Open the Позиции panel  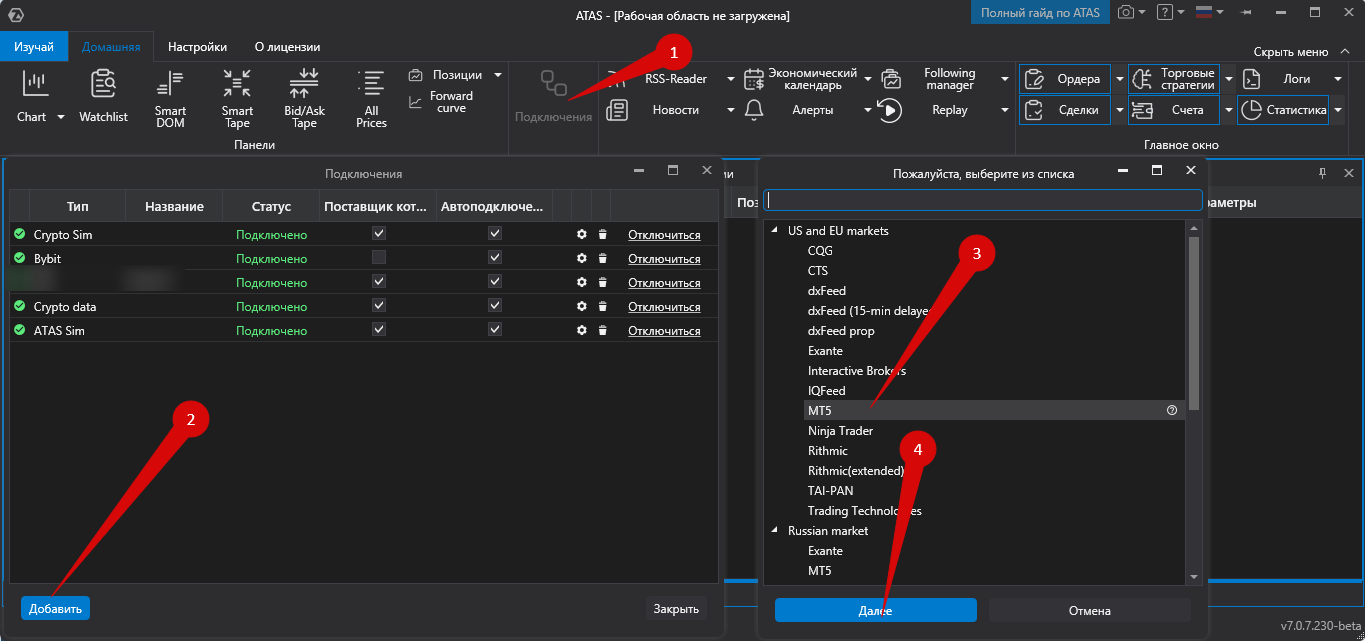(x=446, y=75)
